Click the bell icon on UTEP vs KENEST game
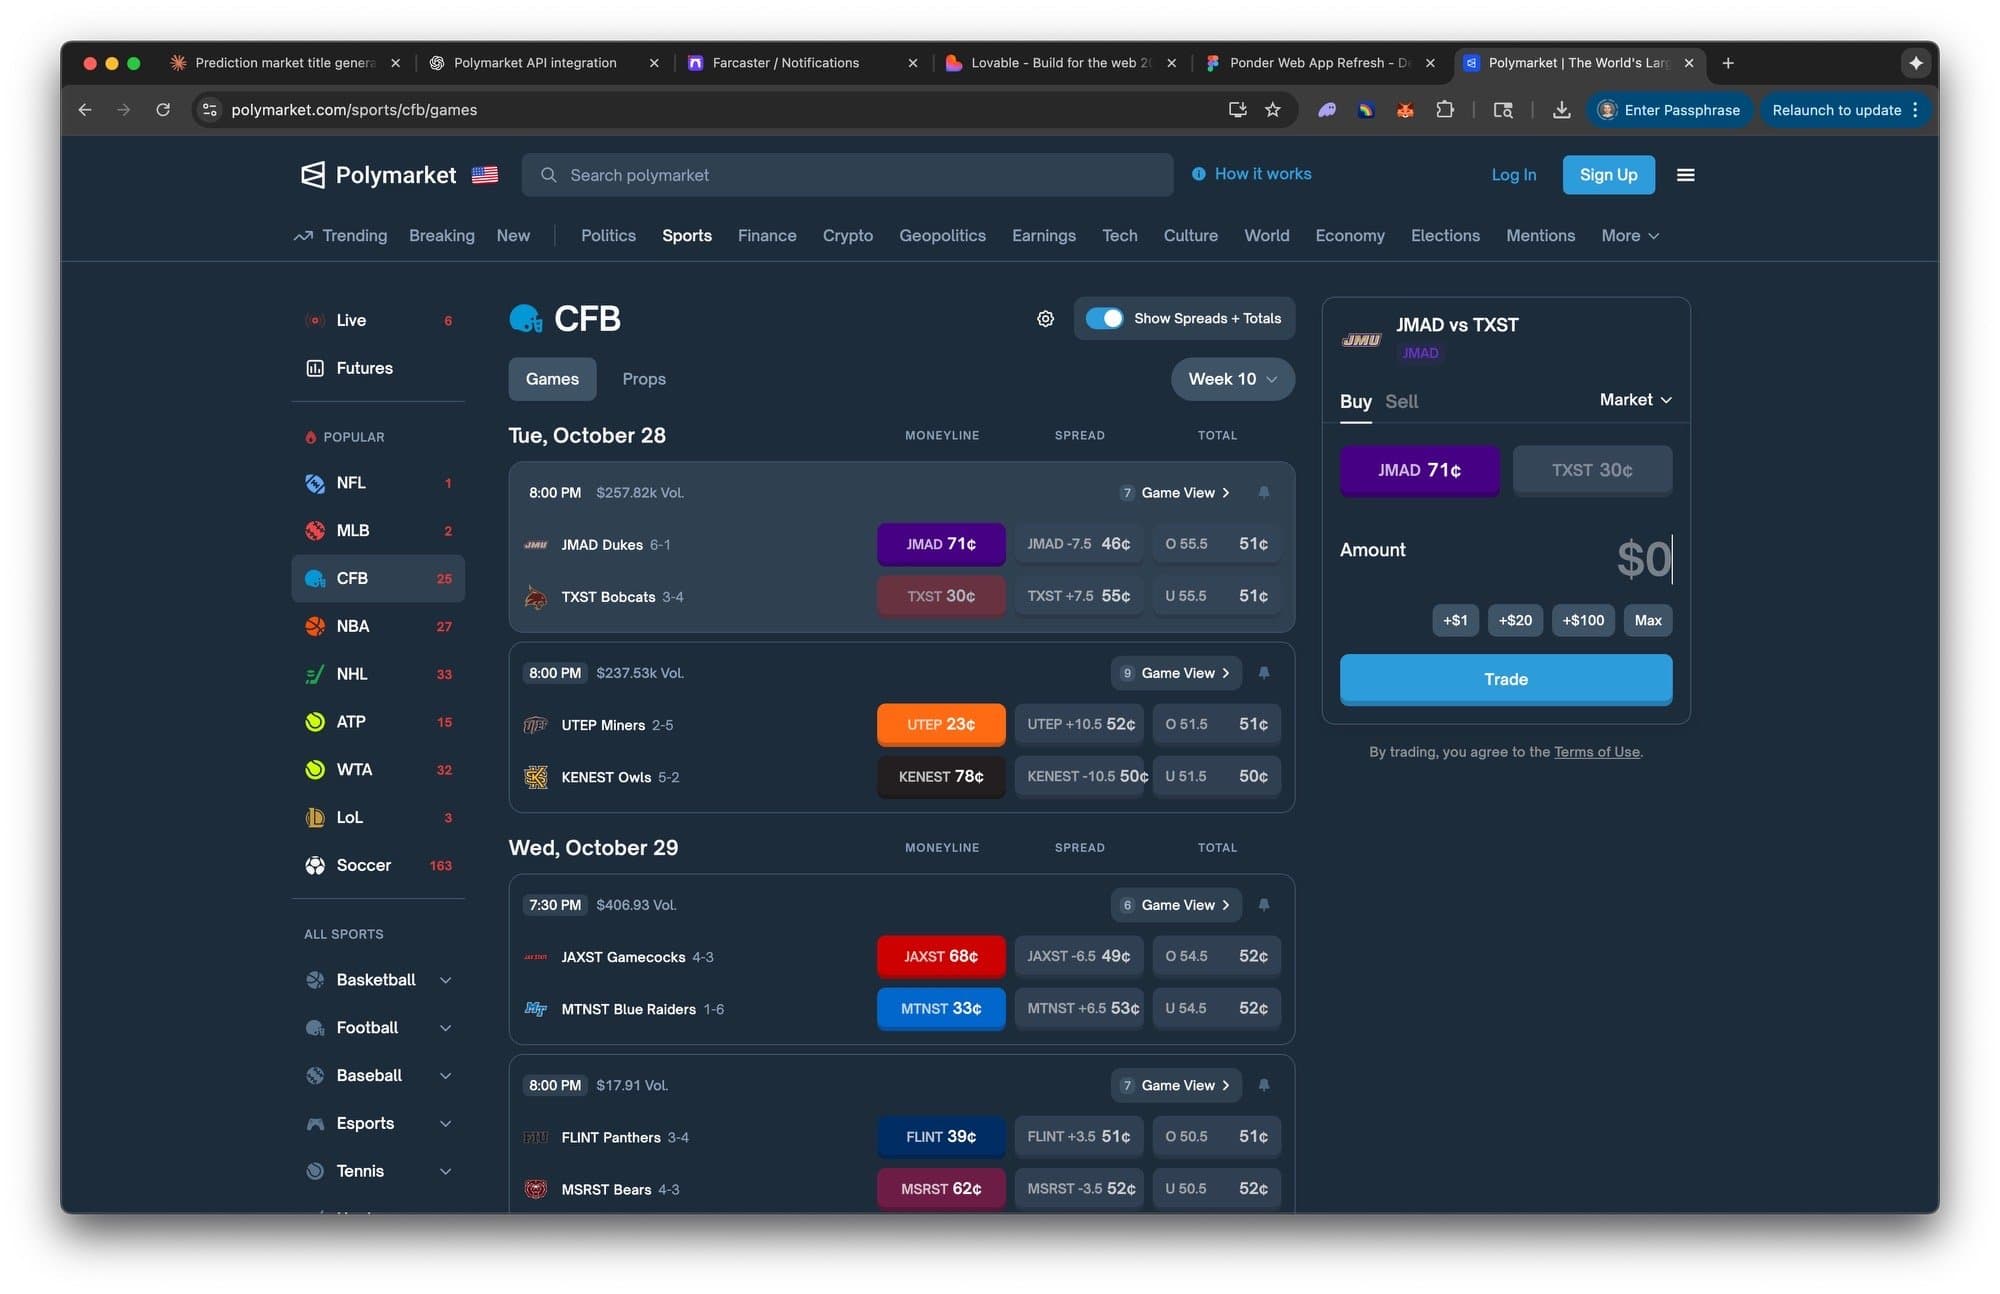The height and width of the screenshot is (1294, 2000). tap(1264, 673)
